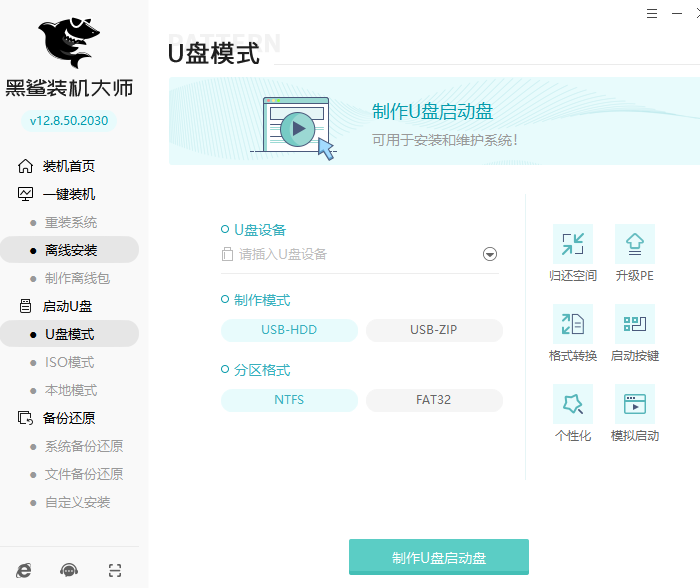Click the video tutorial play illustration

[293, 129]
